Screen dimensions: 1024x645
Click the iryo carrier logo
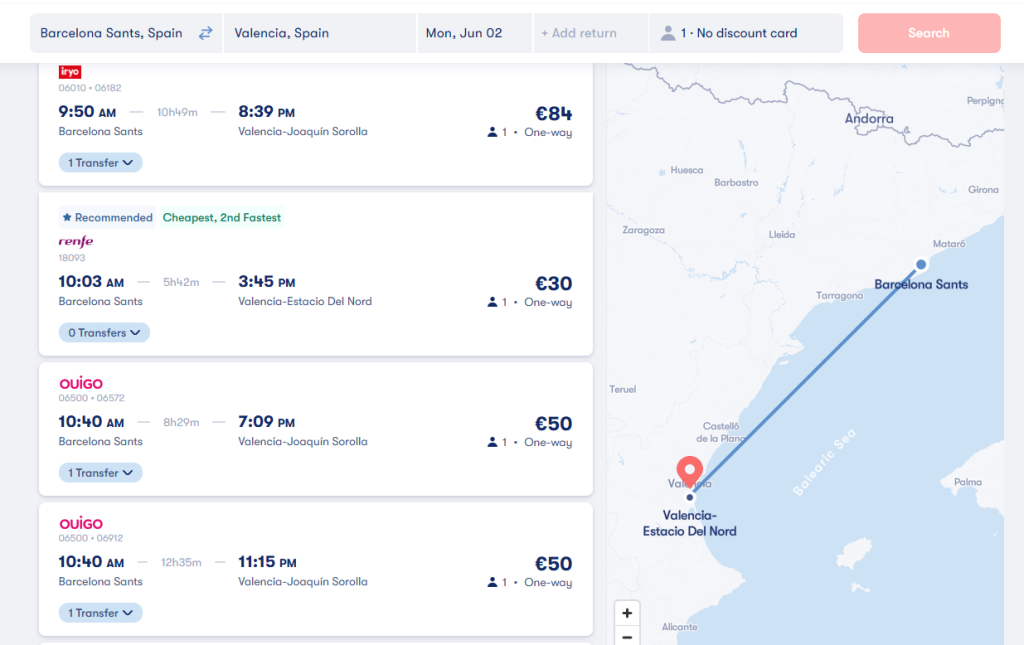point(70,72)
